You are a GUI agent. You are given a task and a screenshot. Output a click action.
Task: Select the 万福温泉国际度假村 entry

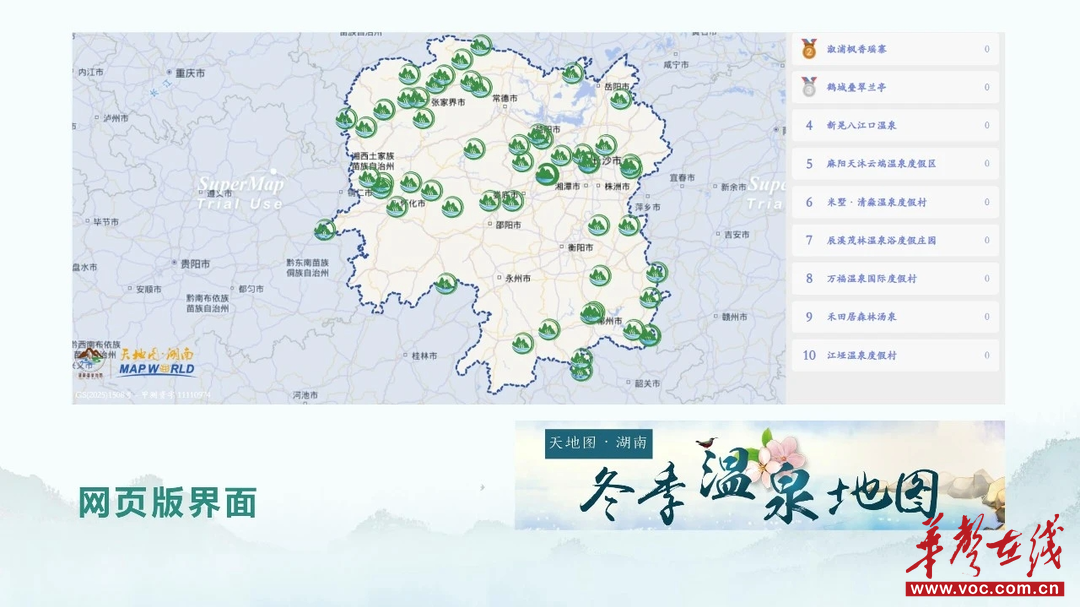point(896,279)
